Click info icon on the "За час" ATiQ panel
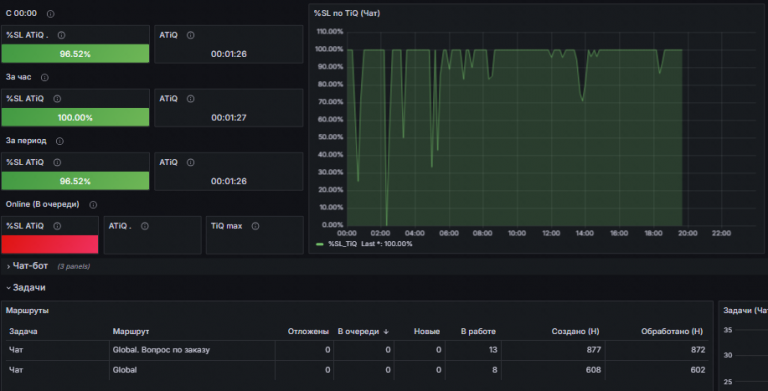This screenshot has width=768, height=391. tap(191, 99)
